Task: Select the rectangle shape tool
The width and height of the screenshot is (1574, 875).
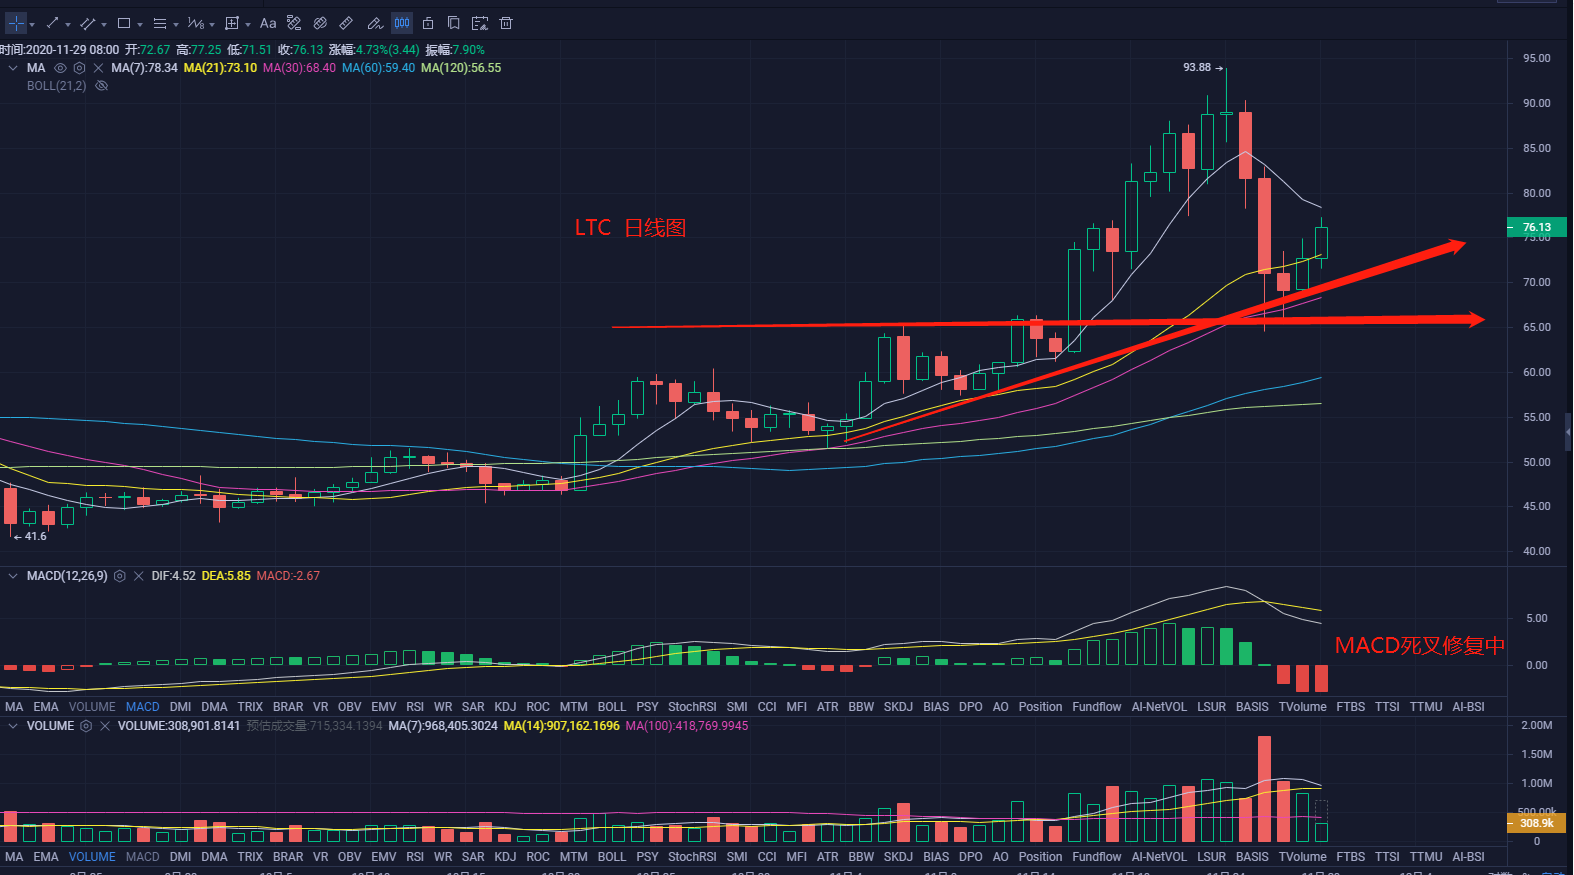Action: coord(124,23)
